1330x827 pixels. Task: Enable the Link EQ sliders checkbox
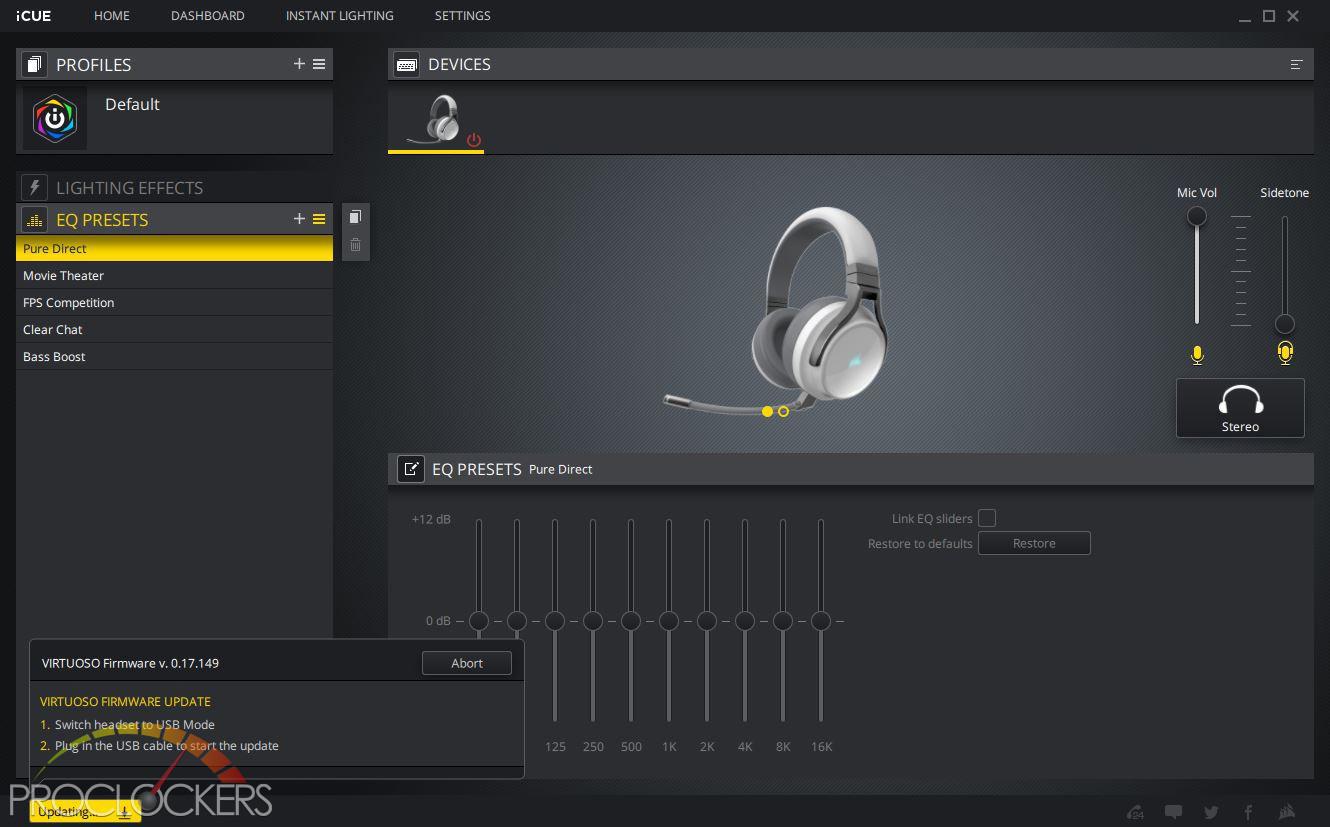[987, 518]
